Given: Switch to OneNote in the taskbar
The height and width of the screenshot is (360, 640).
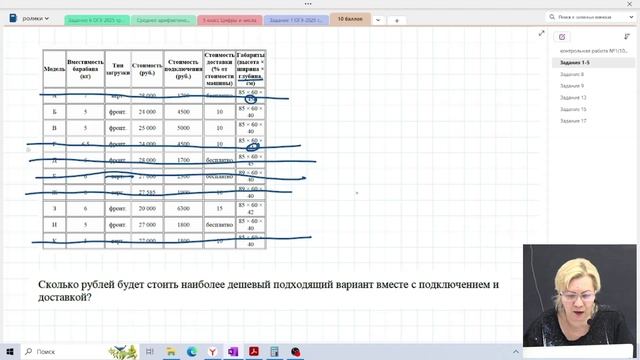Looking at the screenshot, I should (233, 351).
